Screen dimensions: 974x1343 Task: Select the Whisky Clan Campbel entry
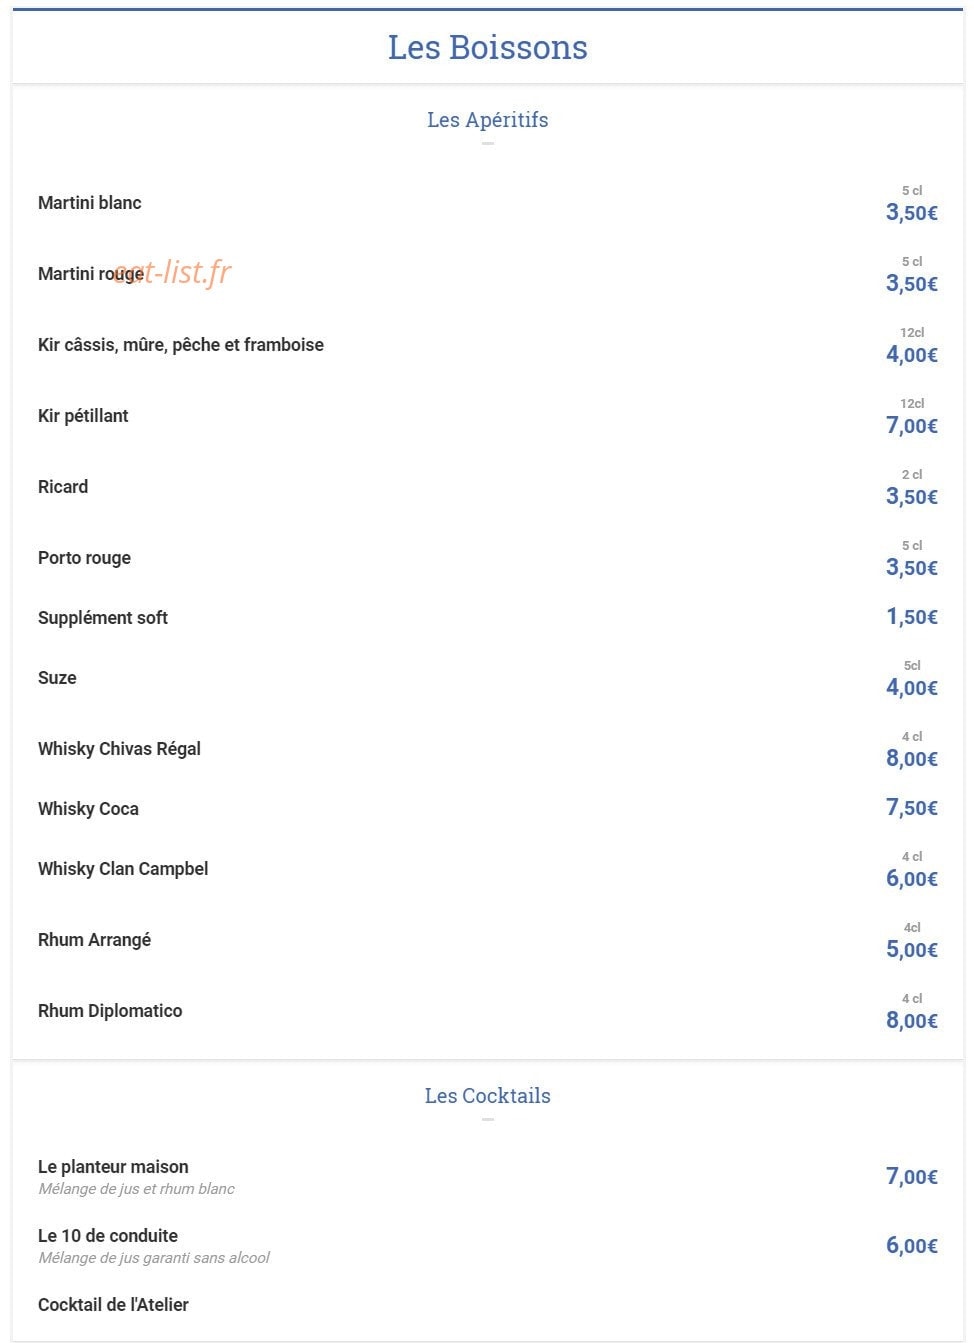tap(123, 869)
